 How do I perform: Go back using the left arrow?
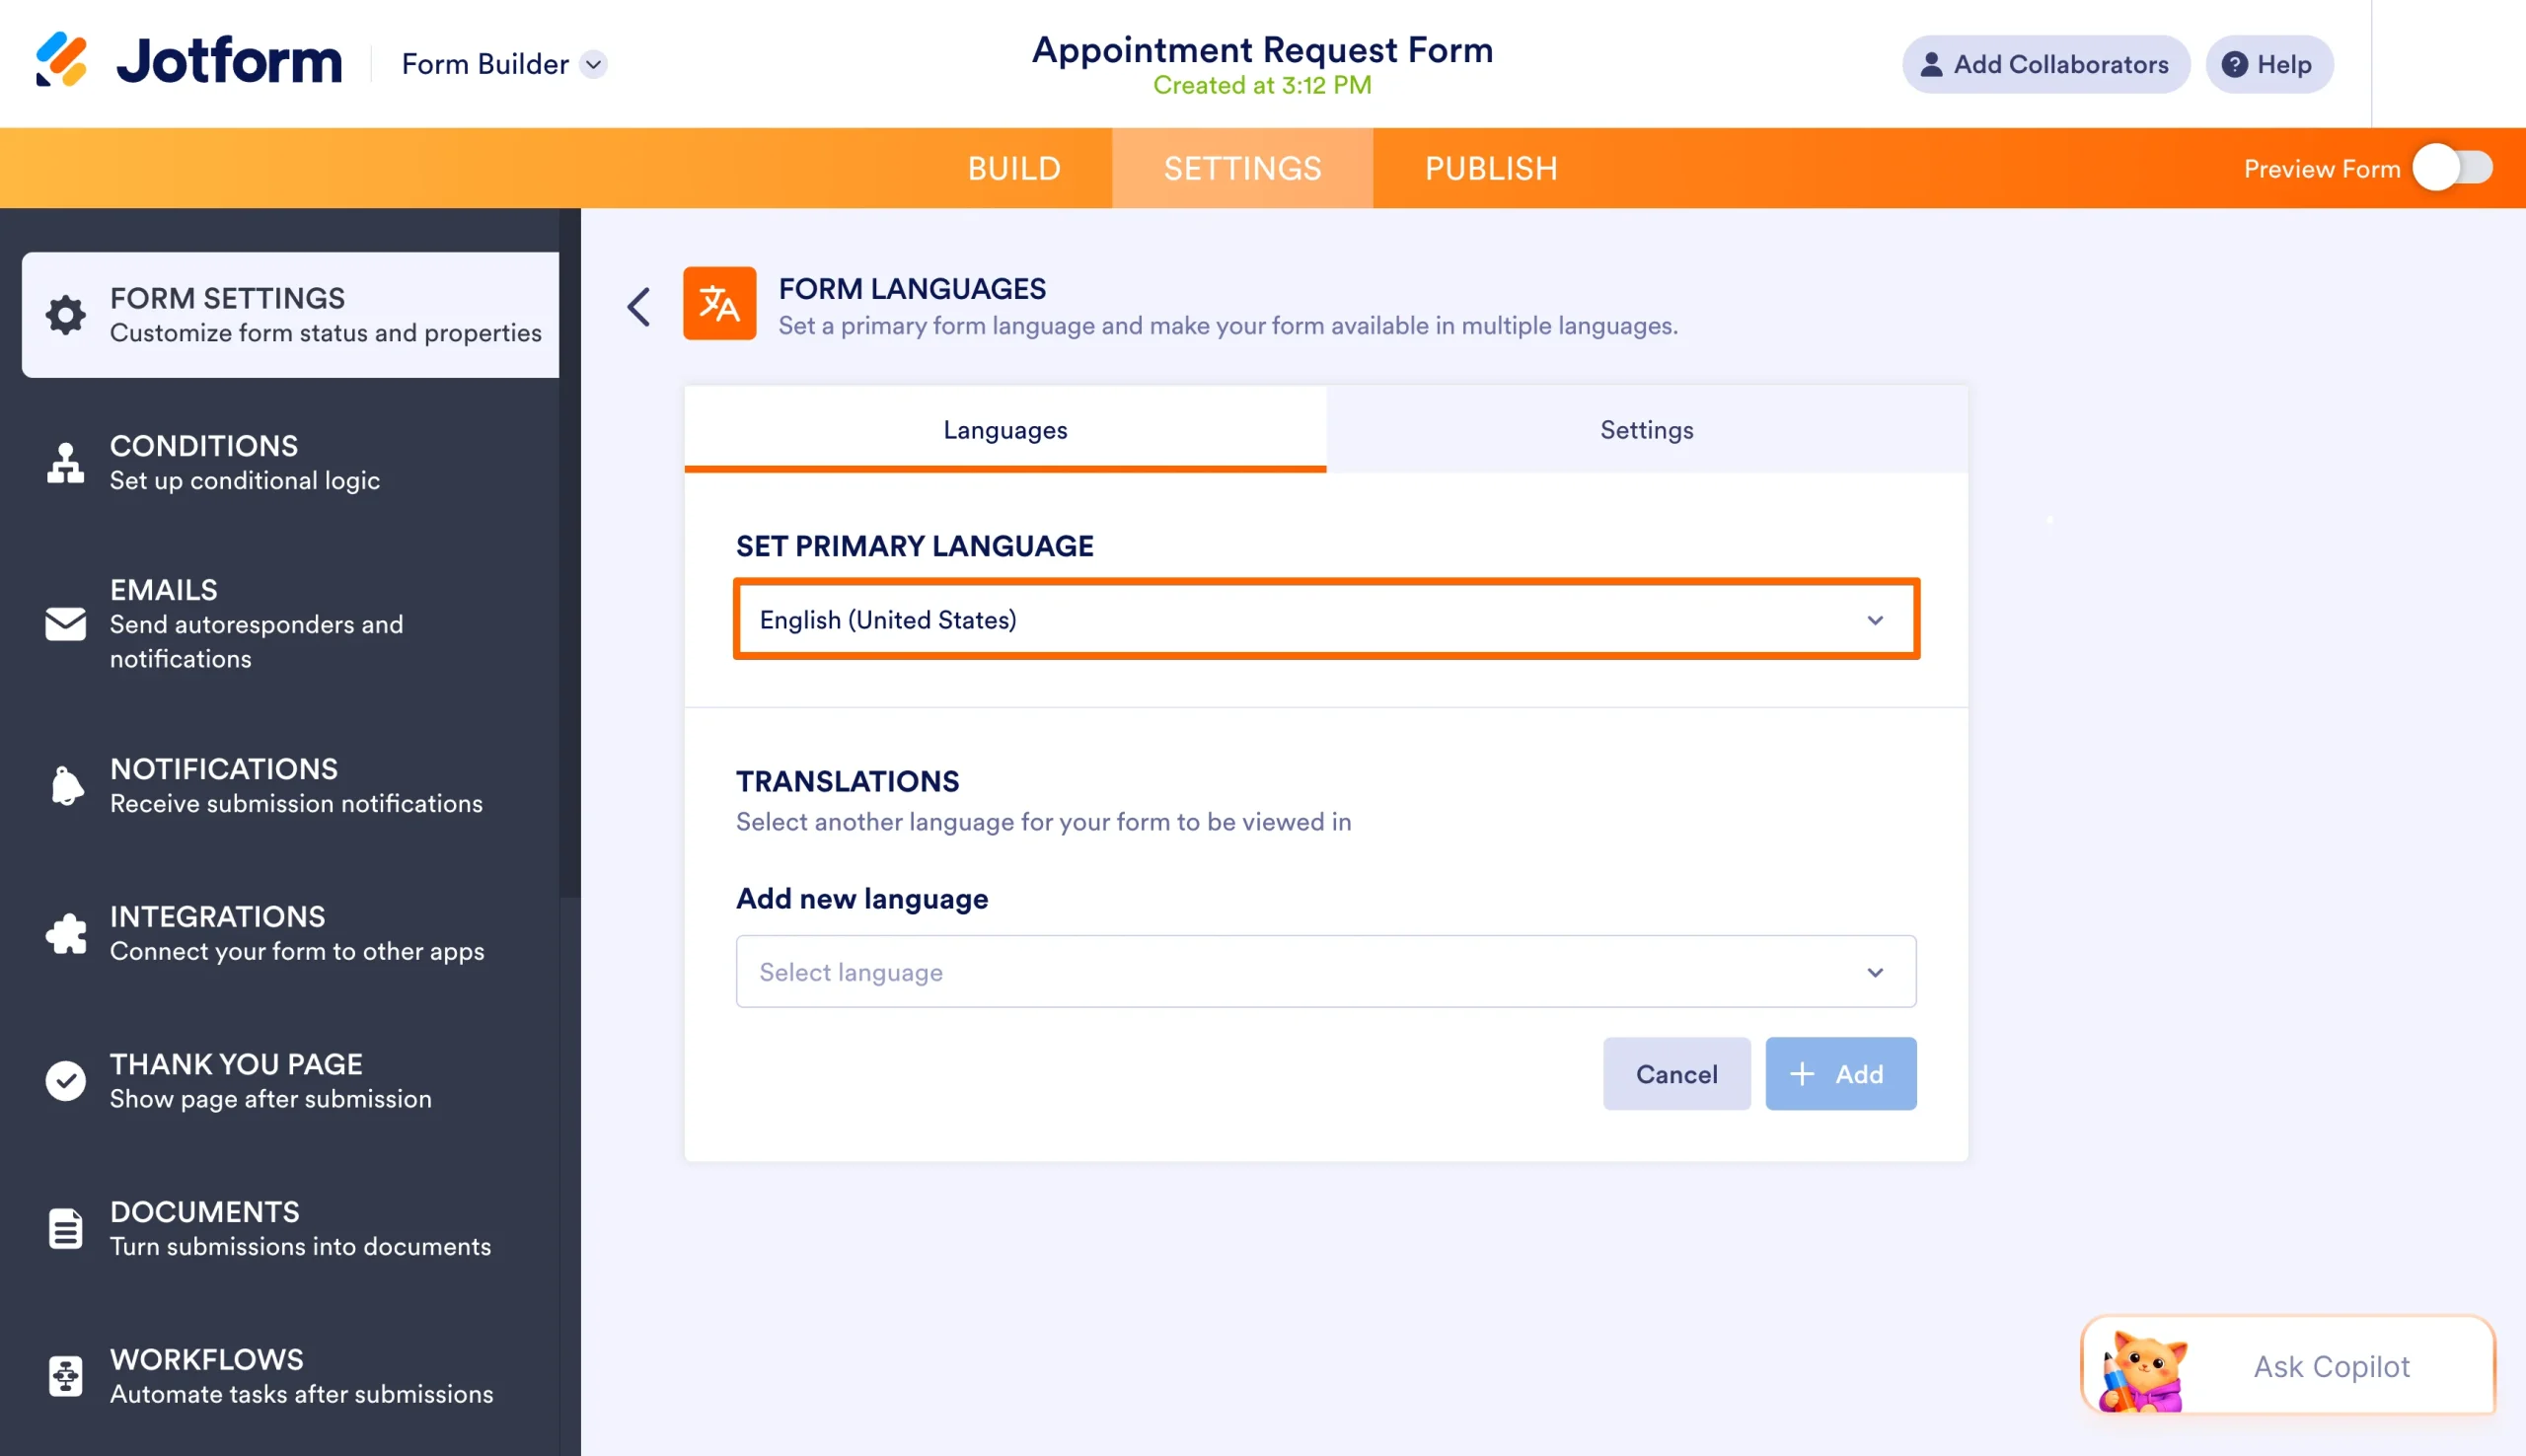(x=639, y=306)
